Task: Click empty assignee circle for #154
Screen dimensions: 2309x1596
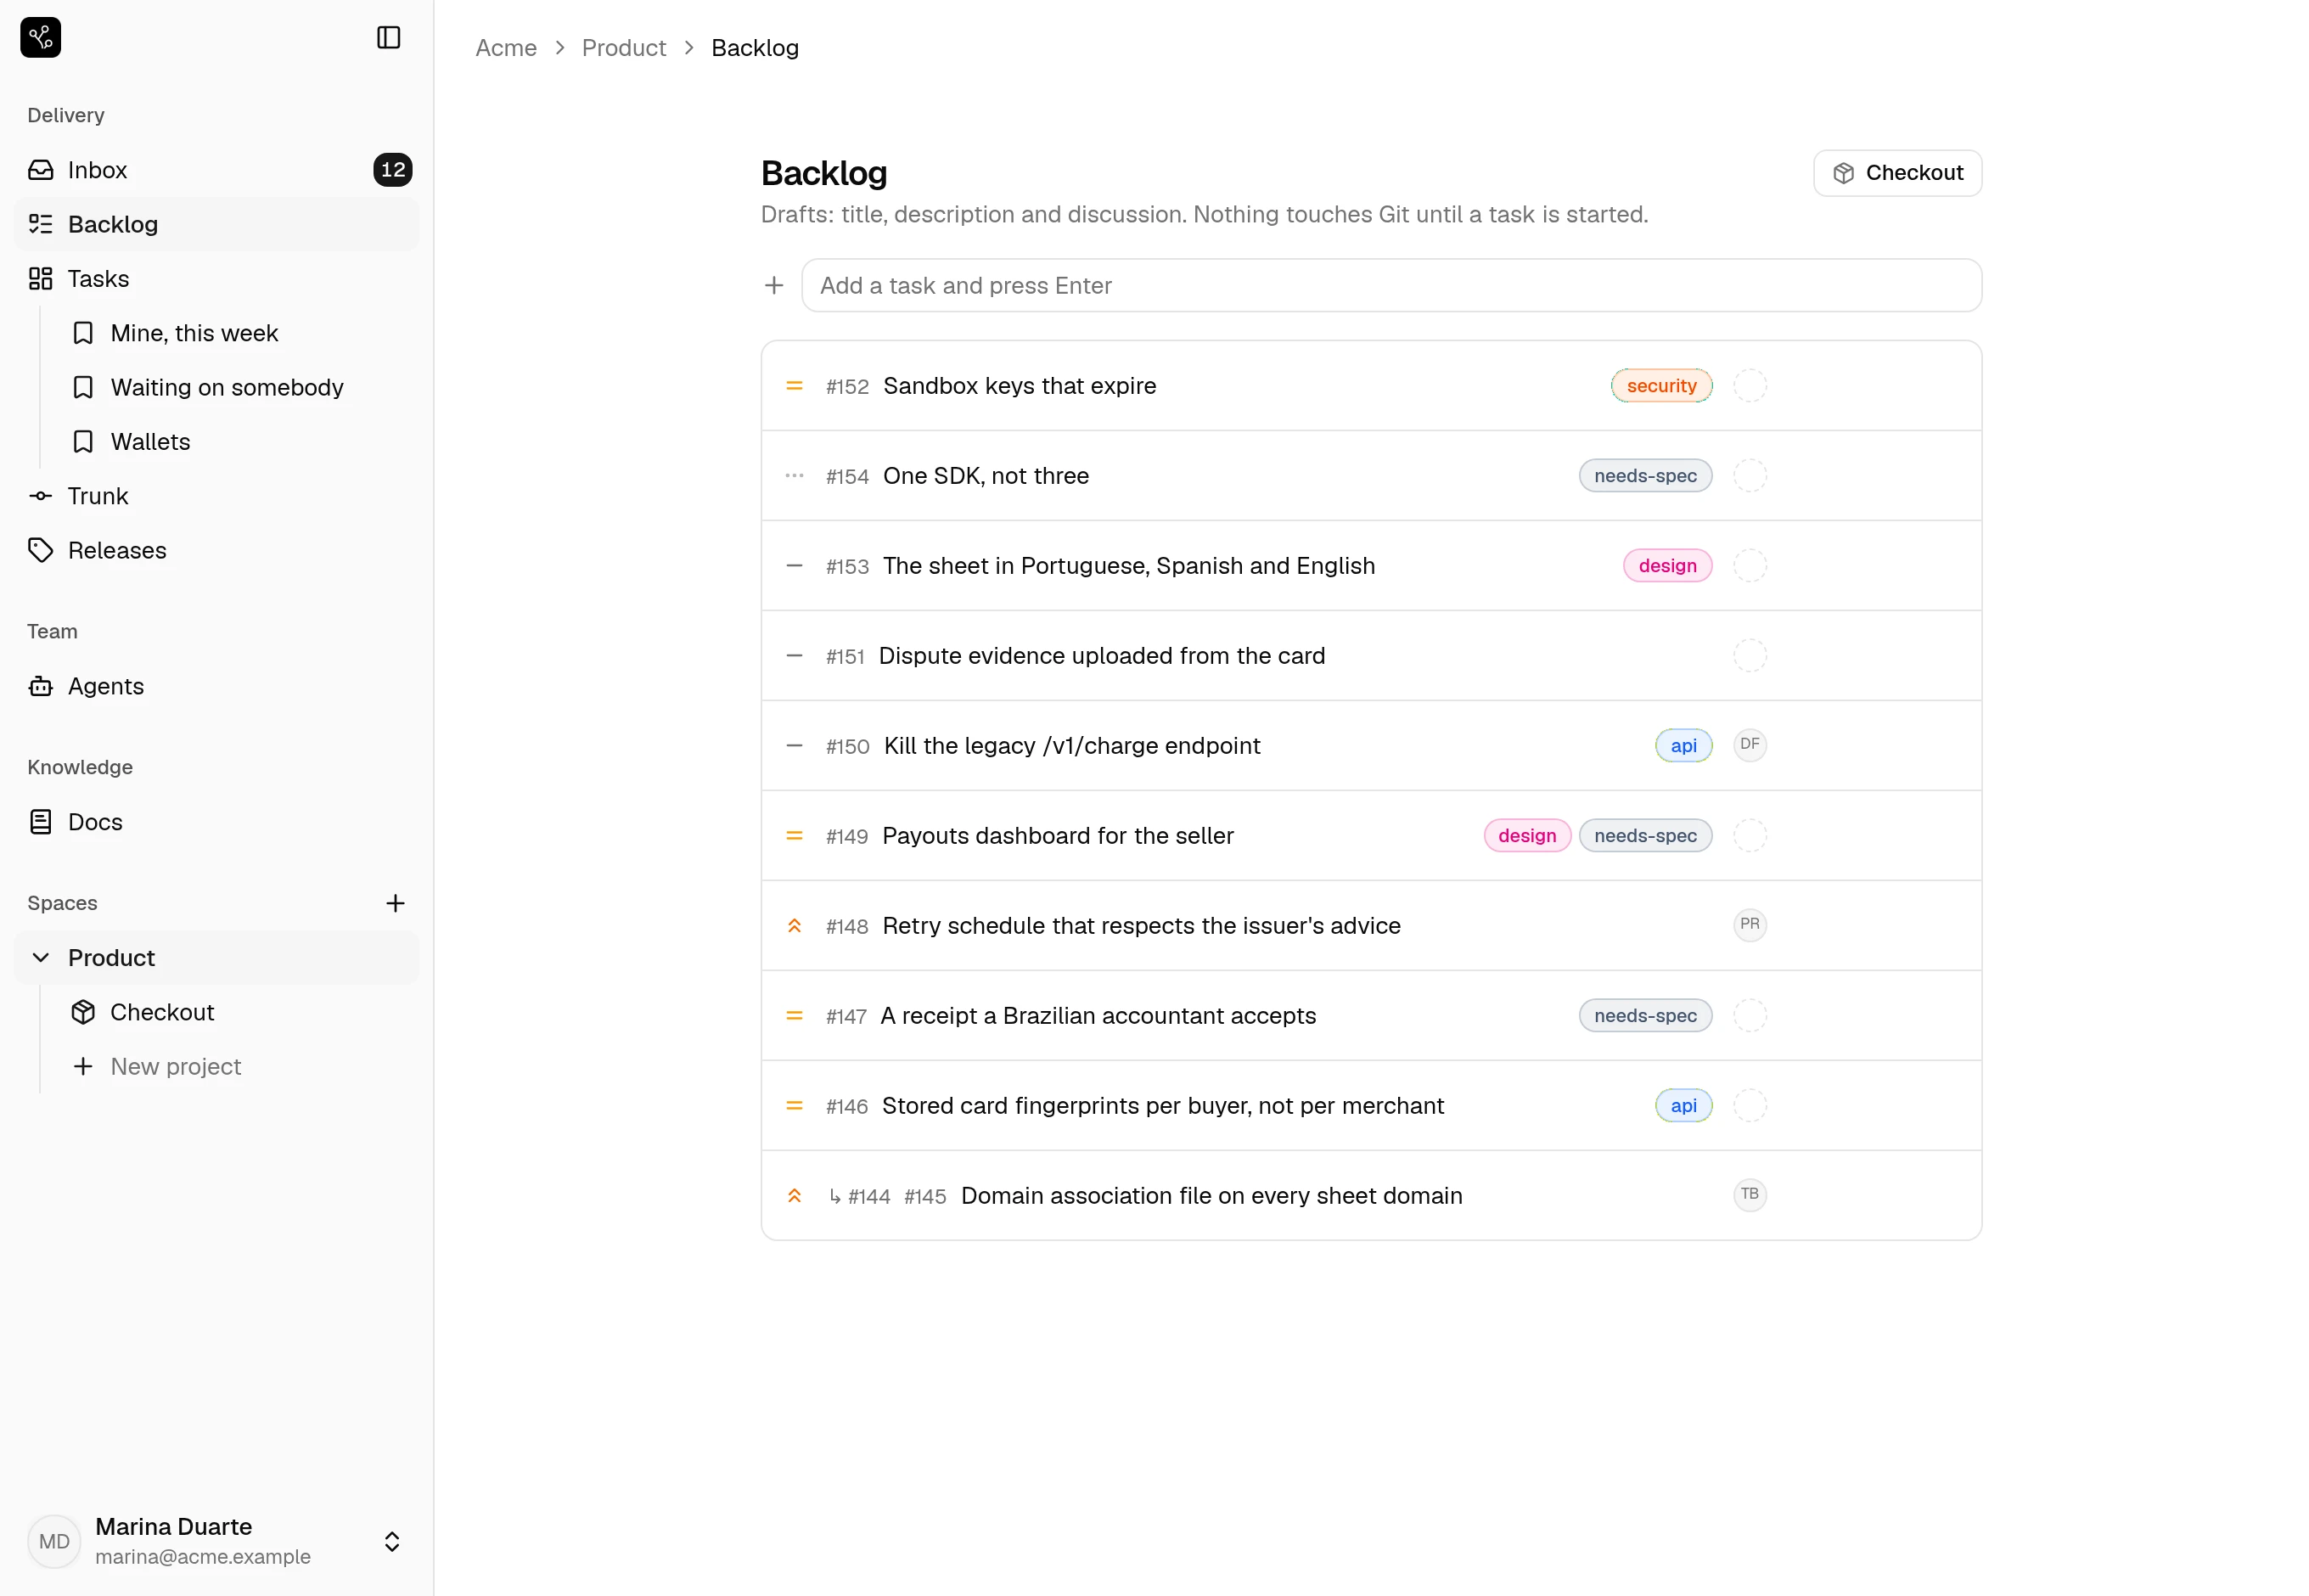Action: click(x=1749, y=476)
